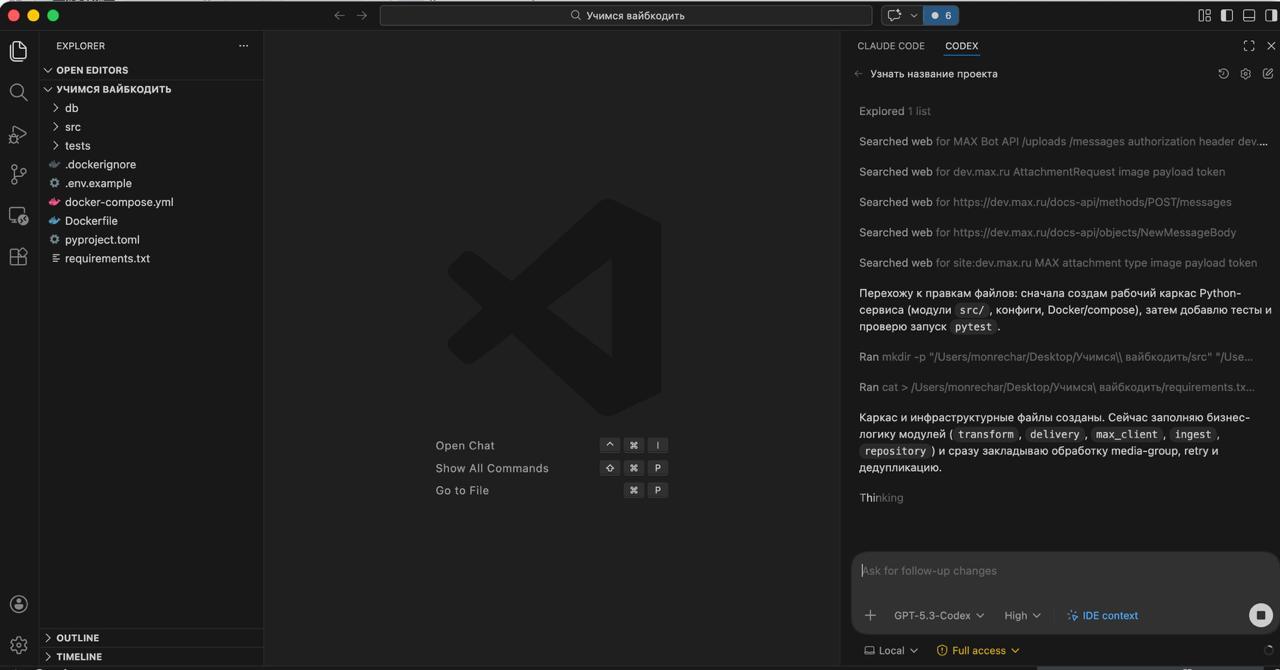Switch to the CLAUDE CODE tab

click(x=891, y=46)
